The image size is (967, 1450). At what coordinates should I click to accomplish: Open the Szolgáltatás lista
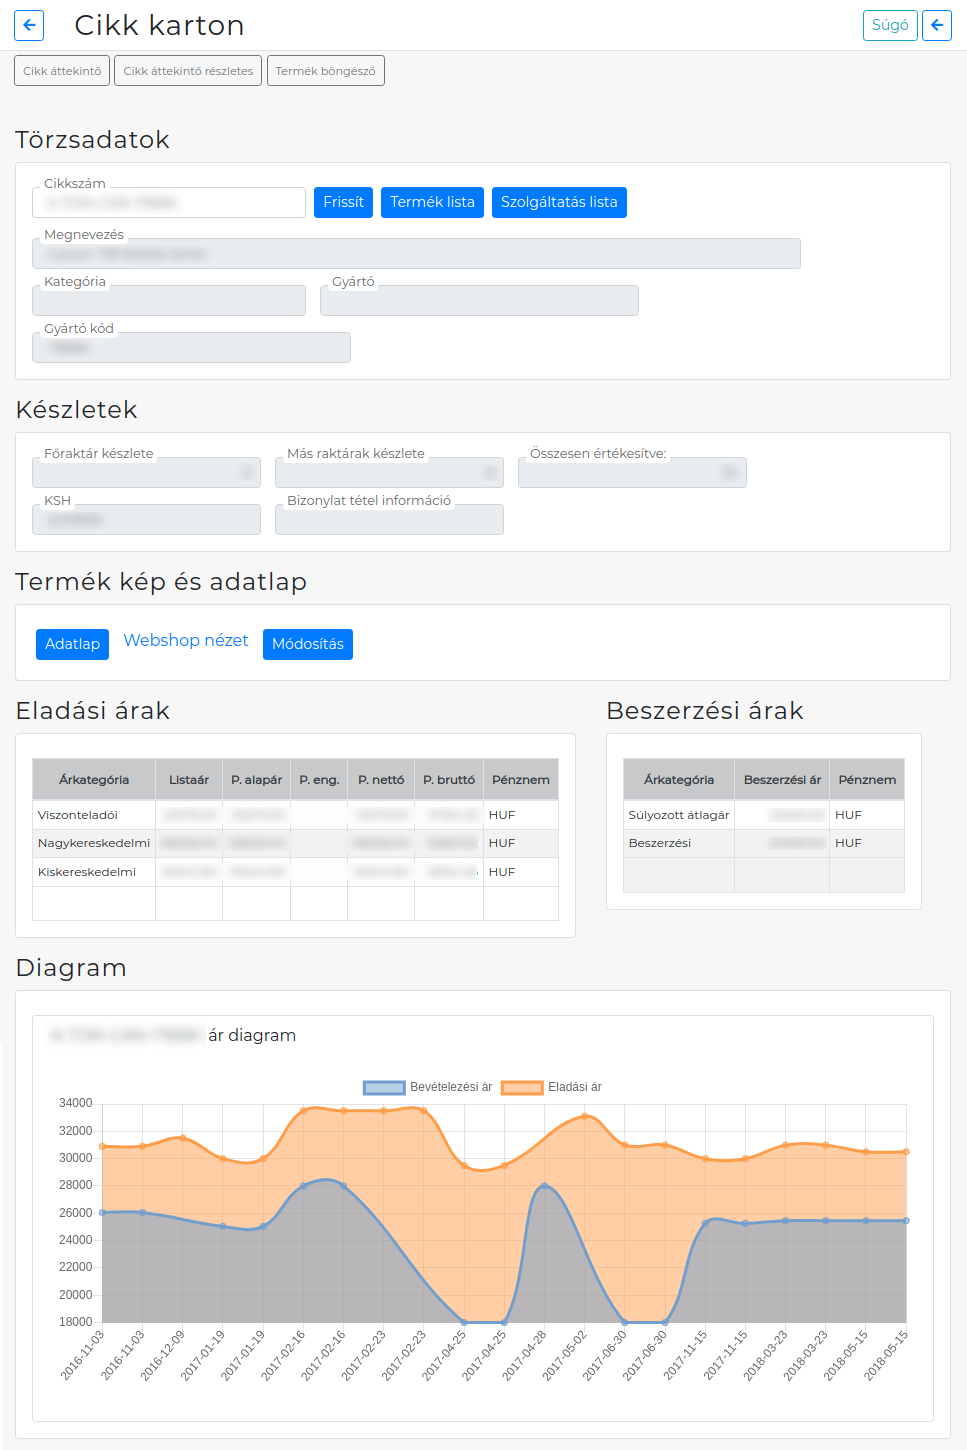[x=559, y=202]
